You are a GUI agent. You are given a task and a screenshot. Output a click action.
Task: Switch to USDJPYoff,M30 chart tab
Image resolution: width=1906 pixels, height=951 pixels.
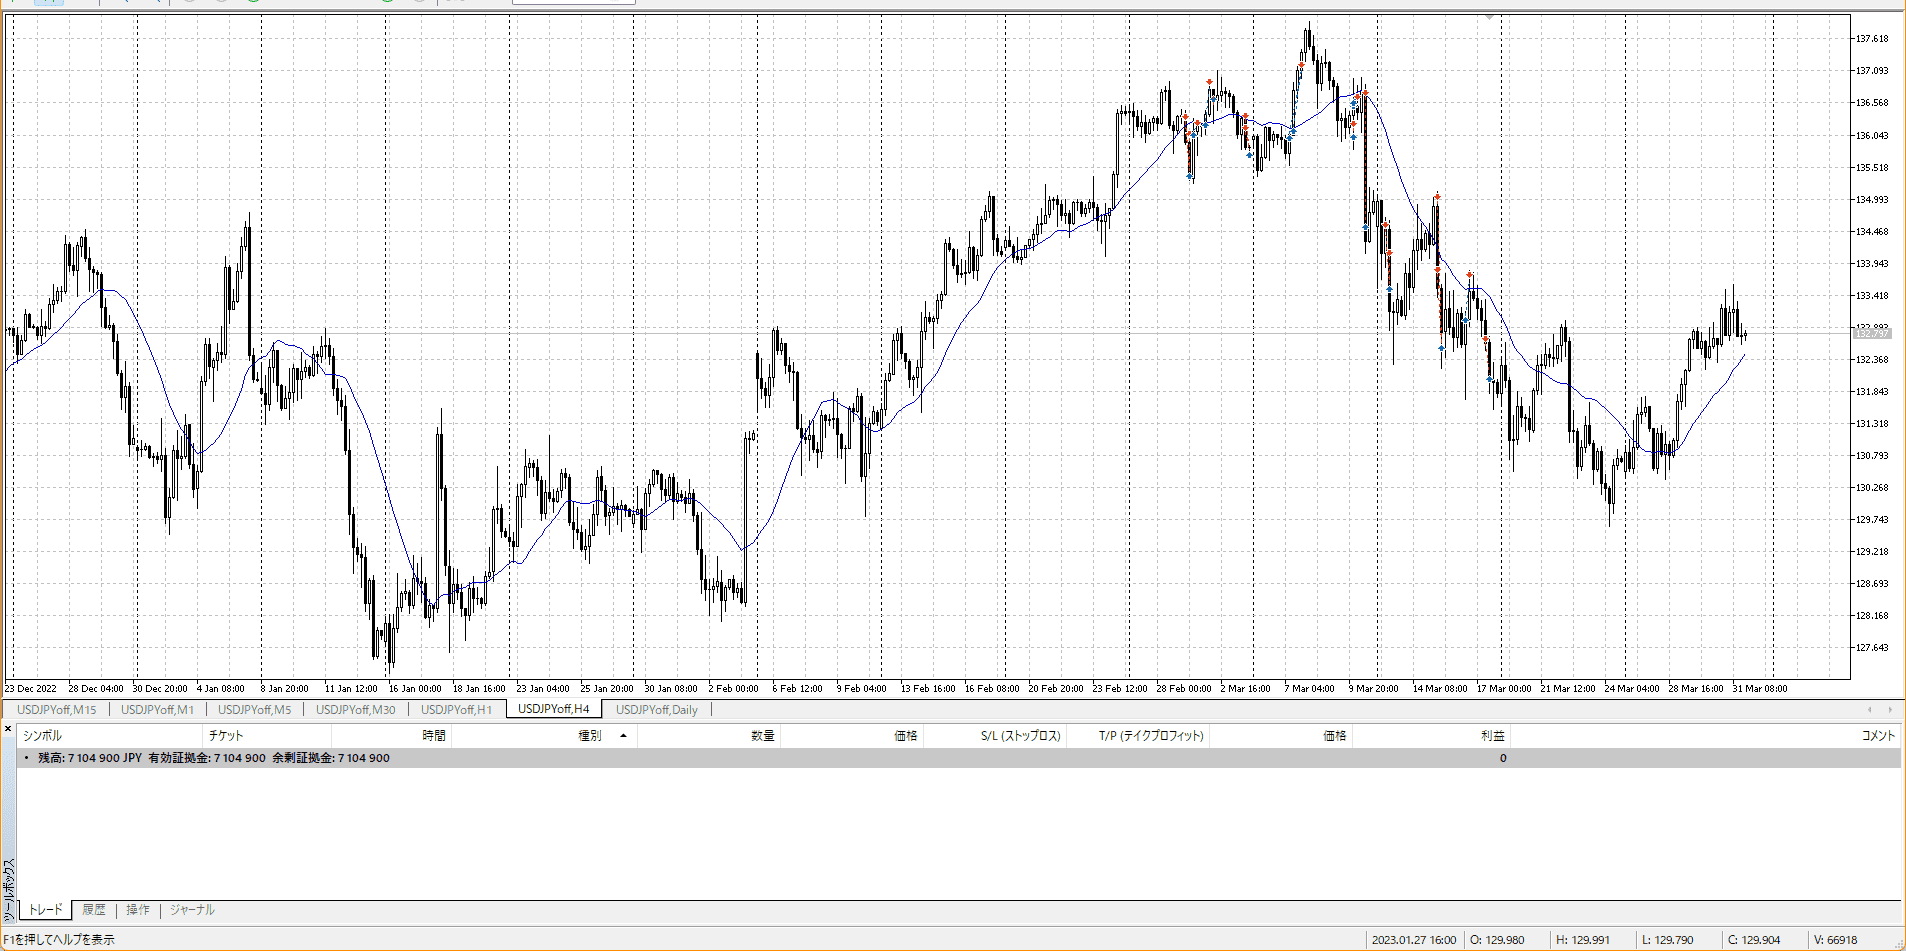[355, 710]
